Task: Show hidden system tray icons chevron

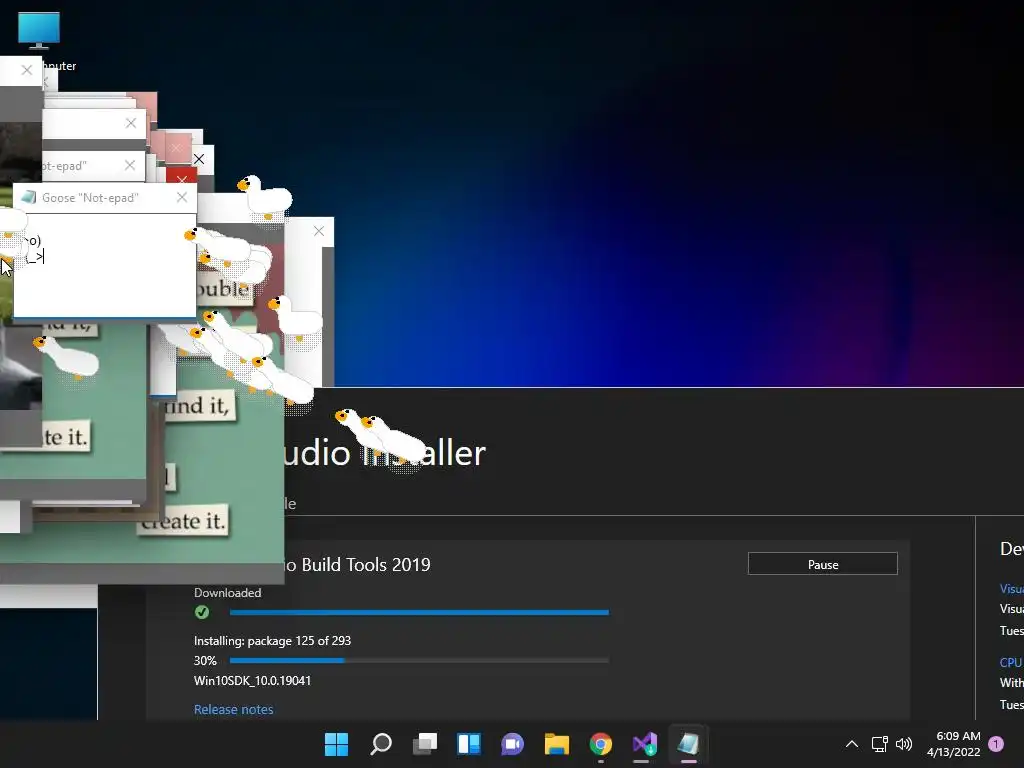Action: click(852, 744)
